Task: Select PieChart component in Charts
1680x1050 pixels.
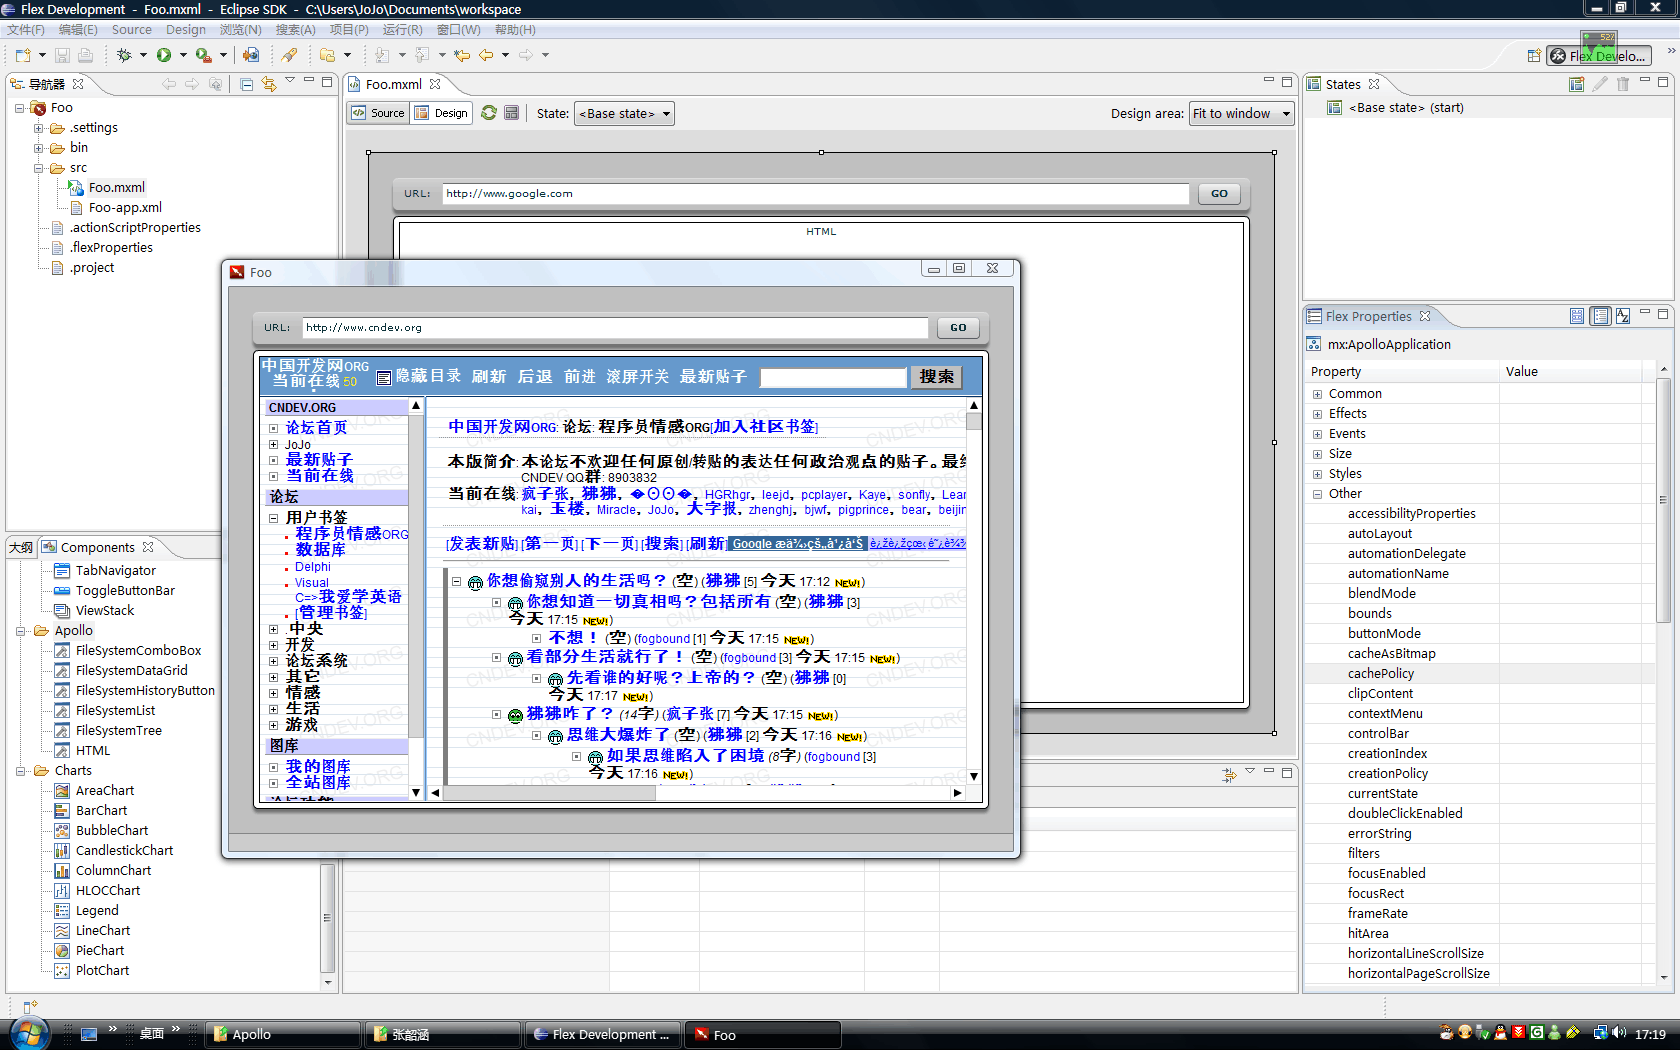Action: tap(100, 951)
